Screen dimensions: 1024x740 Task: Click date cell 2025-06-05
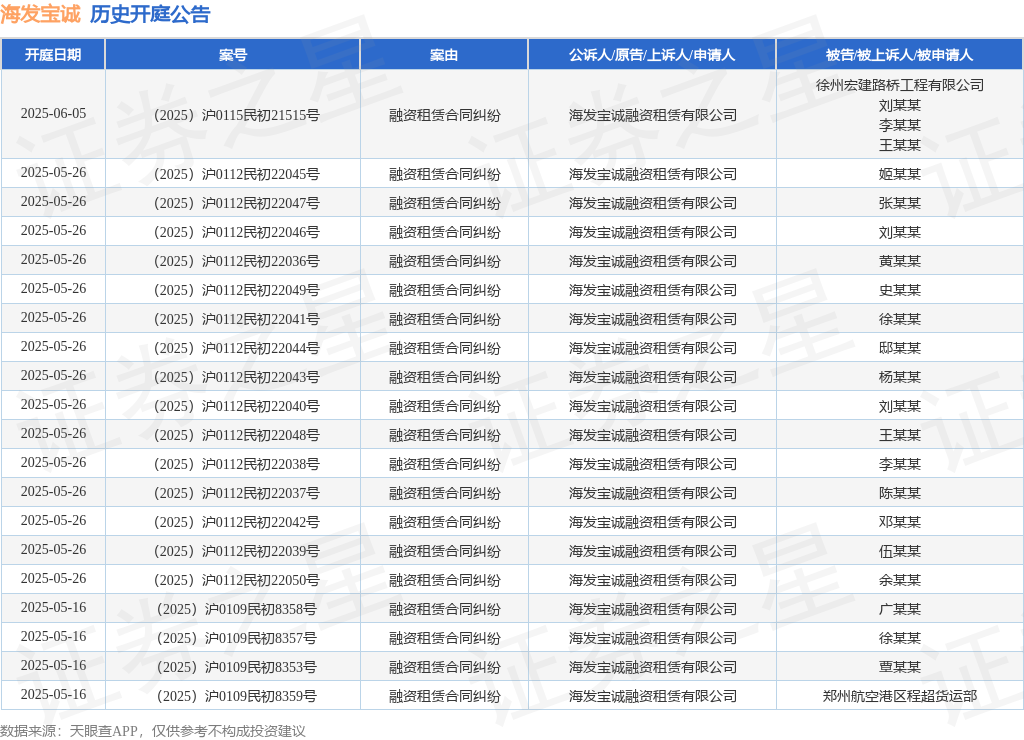click(53, 114)
